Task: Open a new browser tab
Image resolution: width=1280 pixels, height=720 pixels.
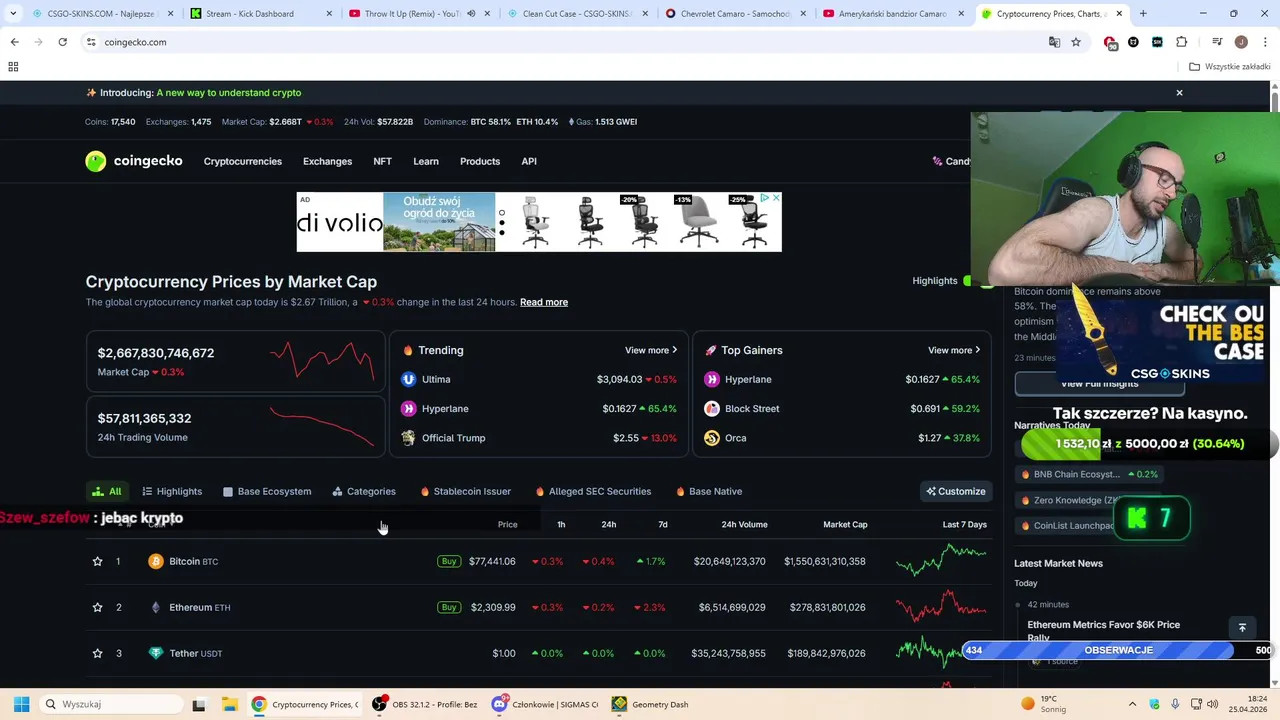Action: [x=1143, y=14]
